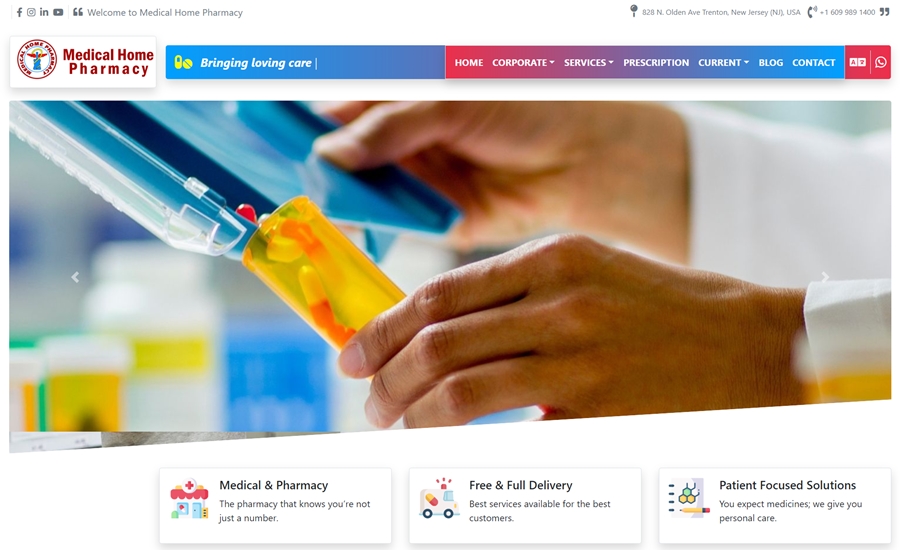This screenshot has height=550, width=900.
Task: Expand the Services dropdown menu
Action: click(x=588, y=63)
